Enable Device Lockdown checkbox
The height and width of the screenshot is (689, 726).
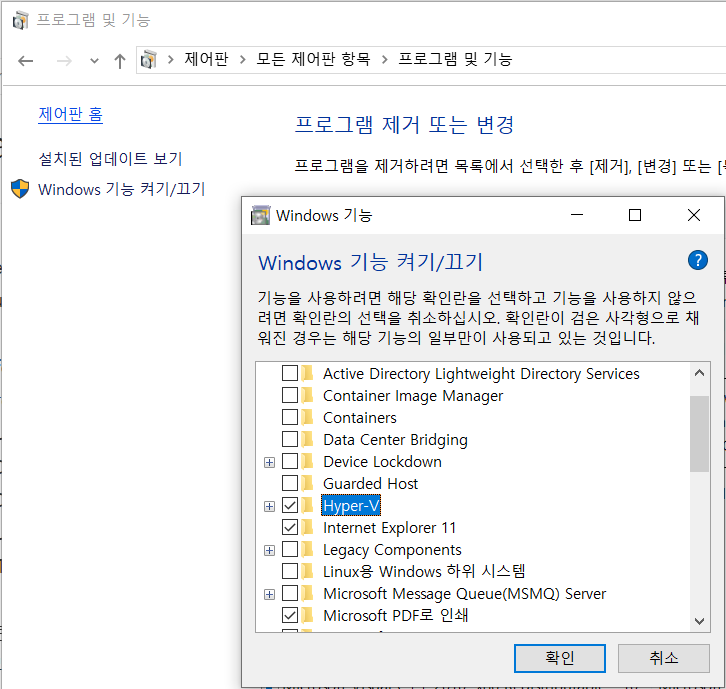[290, 461]
